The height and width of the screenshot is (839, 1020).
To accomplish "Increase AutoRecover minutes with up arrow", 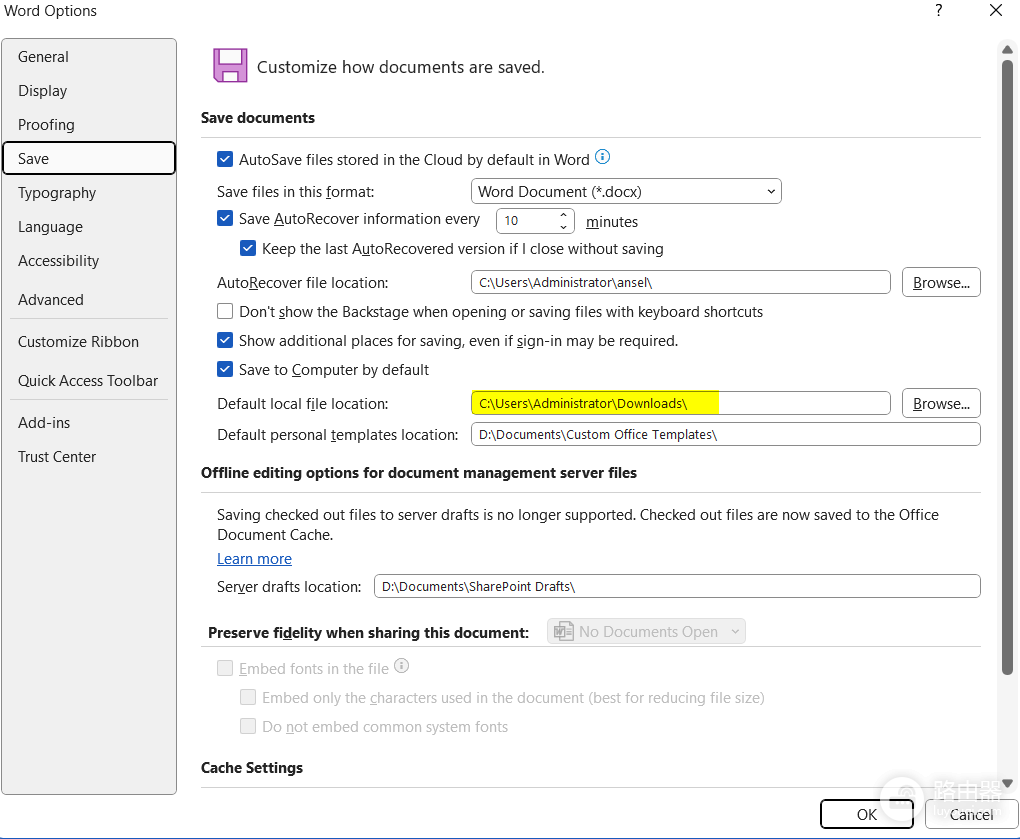I will [x=563, y=215].
